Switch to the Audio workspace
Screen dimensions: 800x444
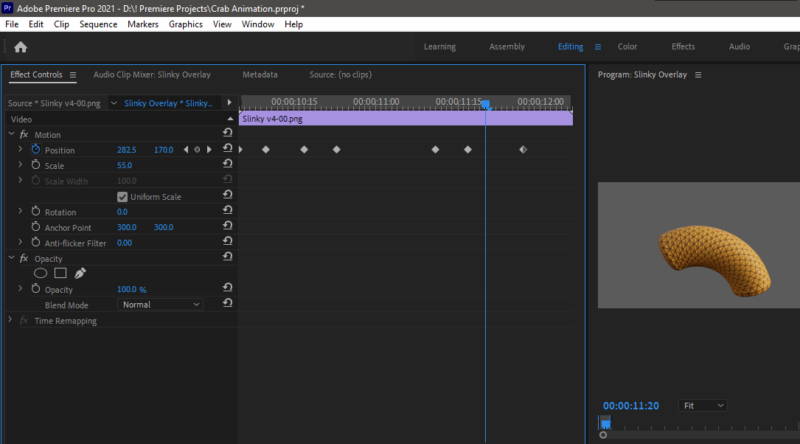(x=739, y=46)
